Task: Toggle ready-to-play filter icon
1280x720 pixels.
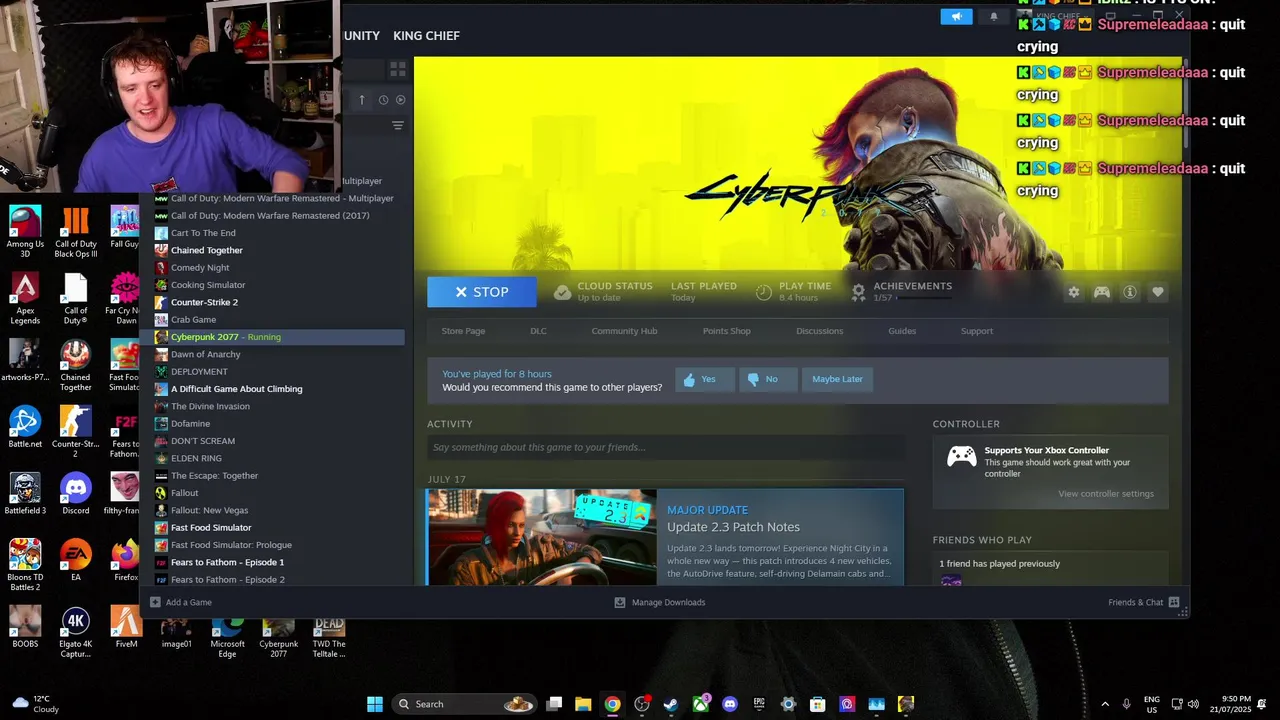Action: click(400, 100)
